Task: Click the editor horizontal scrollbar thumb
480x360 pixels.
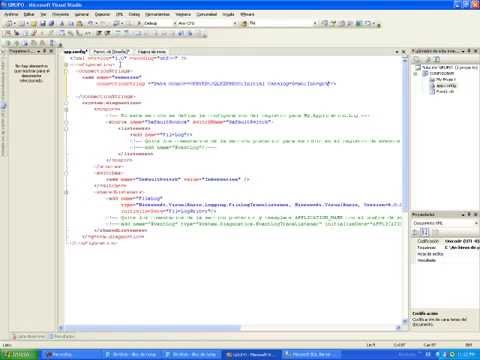Action: [x=152, y=328]
